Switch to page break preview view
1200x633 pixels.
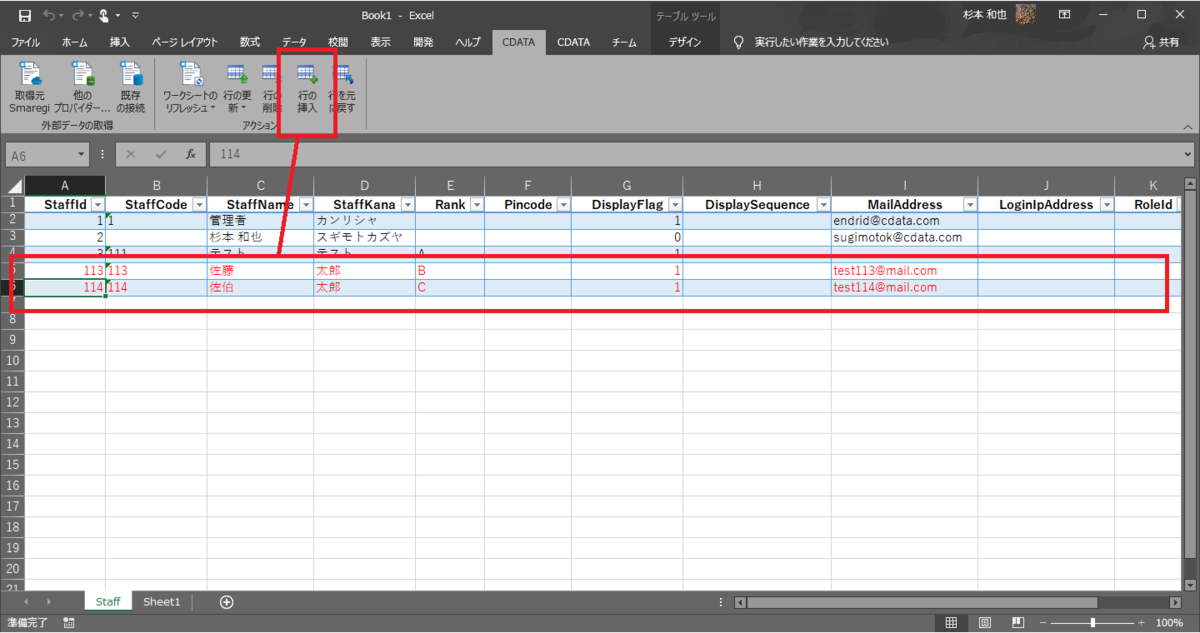pos(1018,623)
